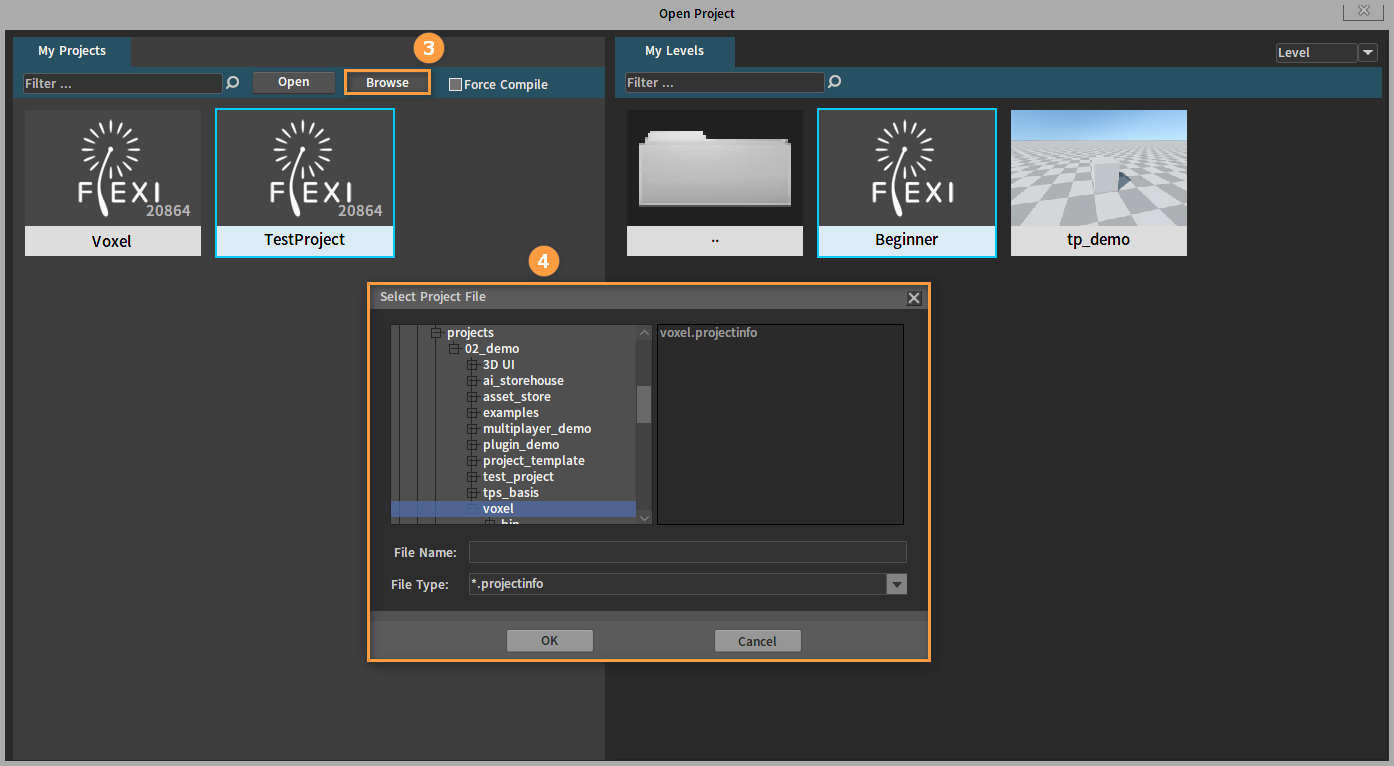Select the 'multiplayer_demo' tree item
This screenshot has width=1394, height=766.
(537, 429)
